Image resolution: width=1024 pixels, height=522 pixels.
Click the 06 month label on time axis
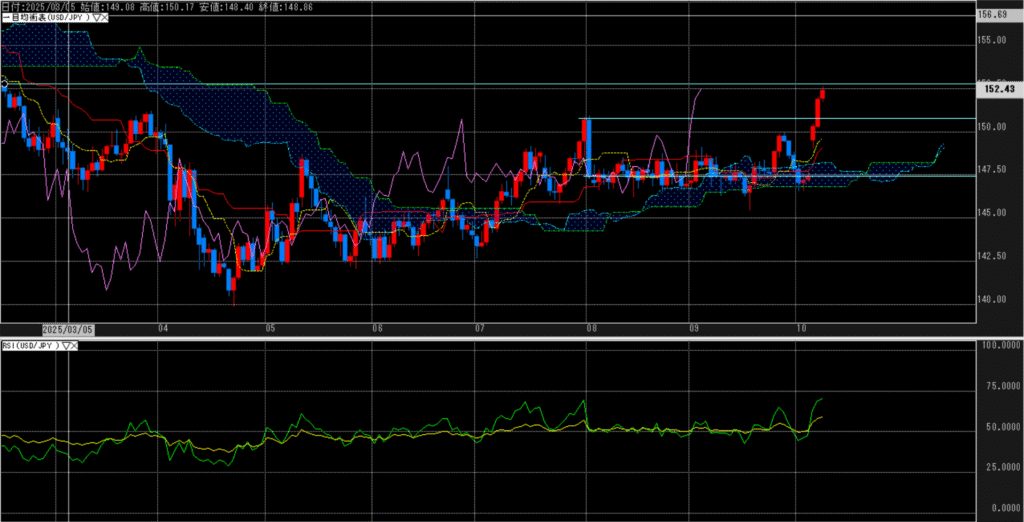point(376,328)
